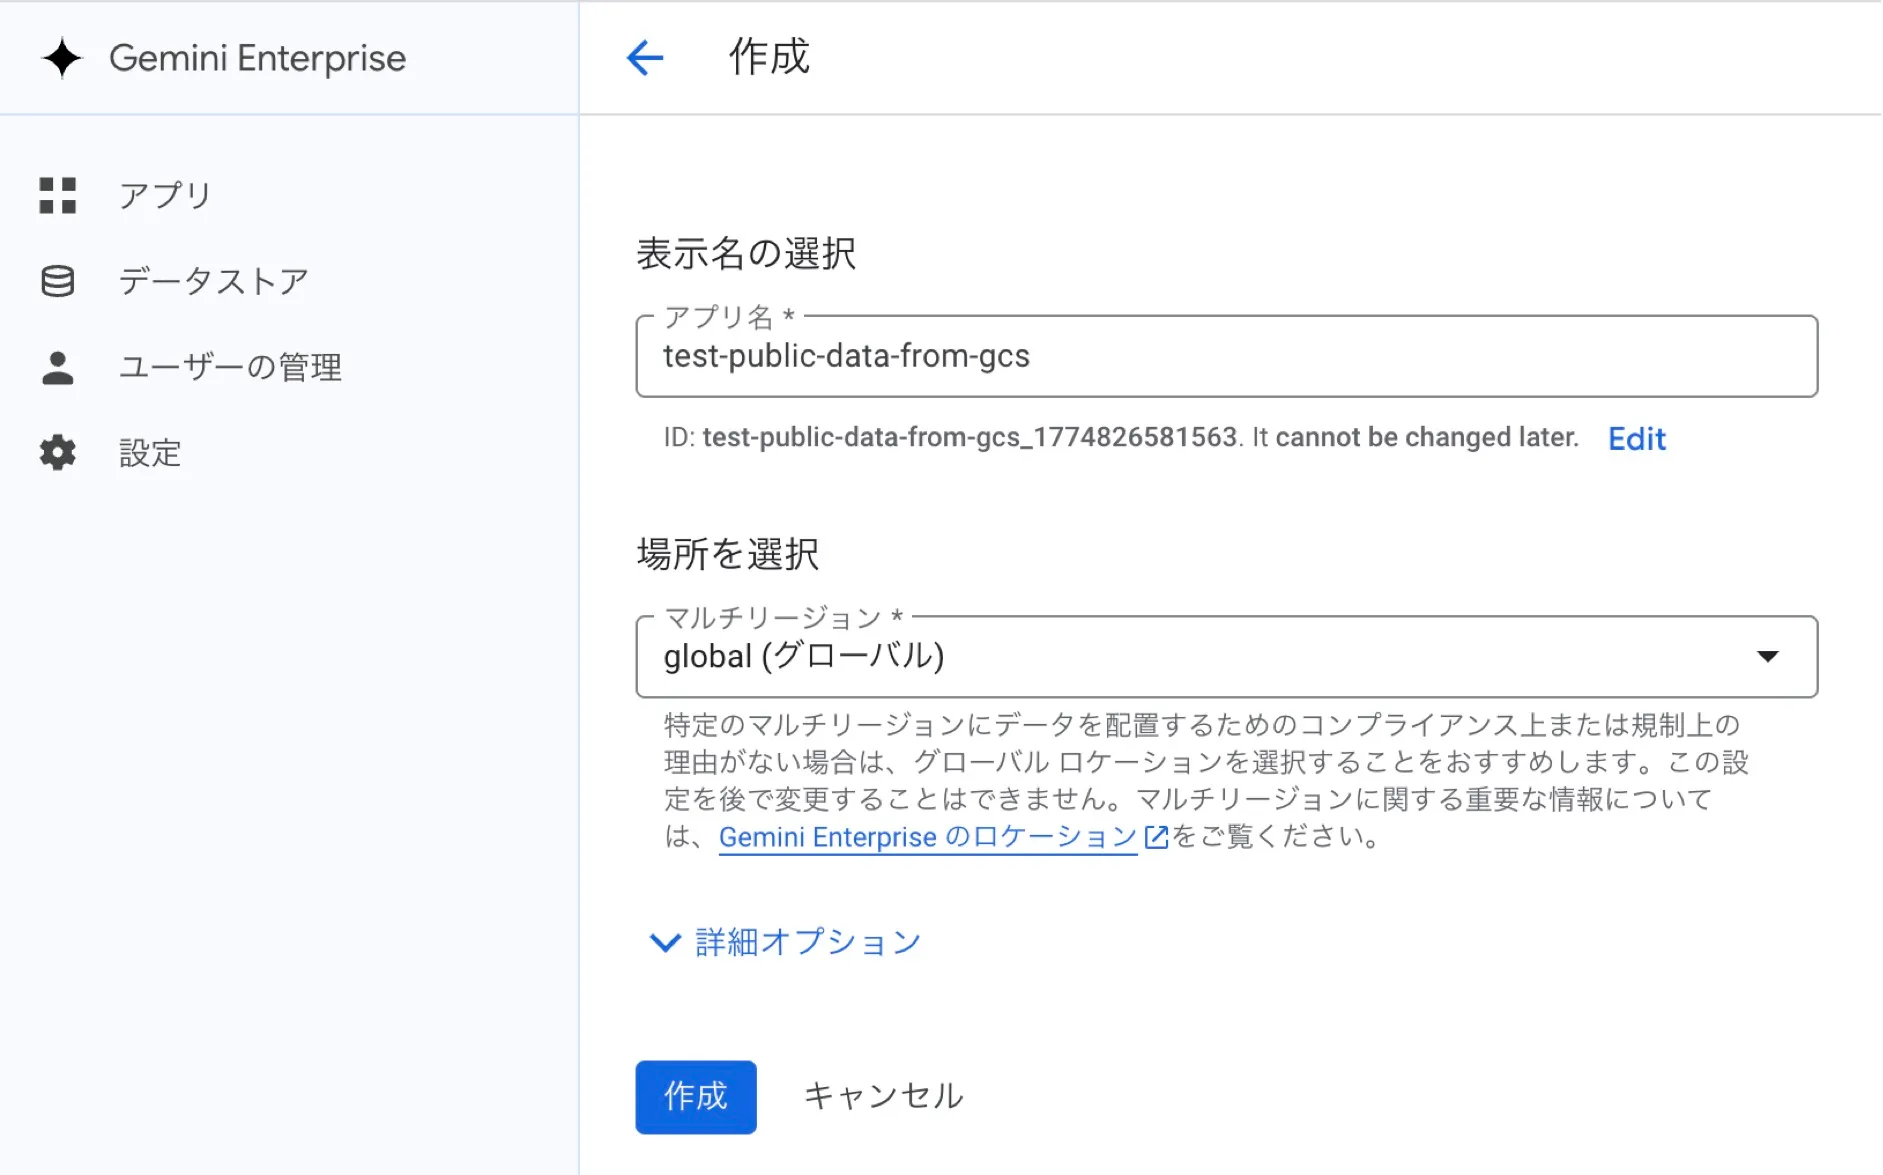Click Edit next to the app ID
This screenshot has height=1175, width=1883.
click(1636, 438)
